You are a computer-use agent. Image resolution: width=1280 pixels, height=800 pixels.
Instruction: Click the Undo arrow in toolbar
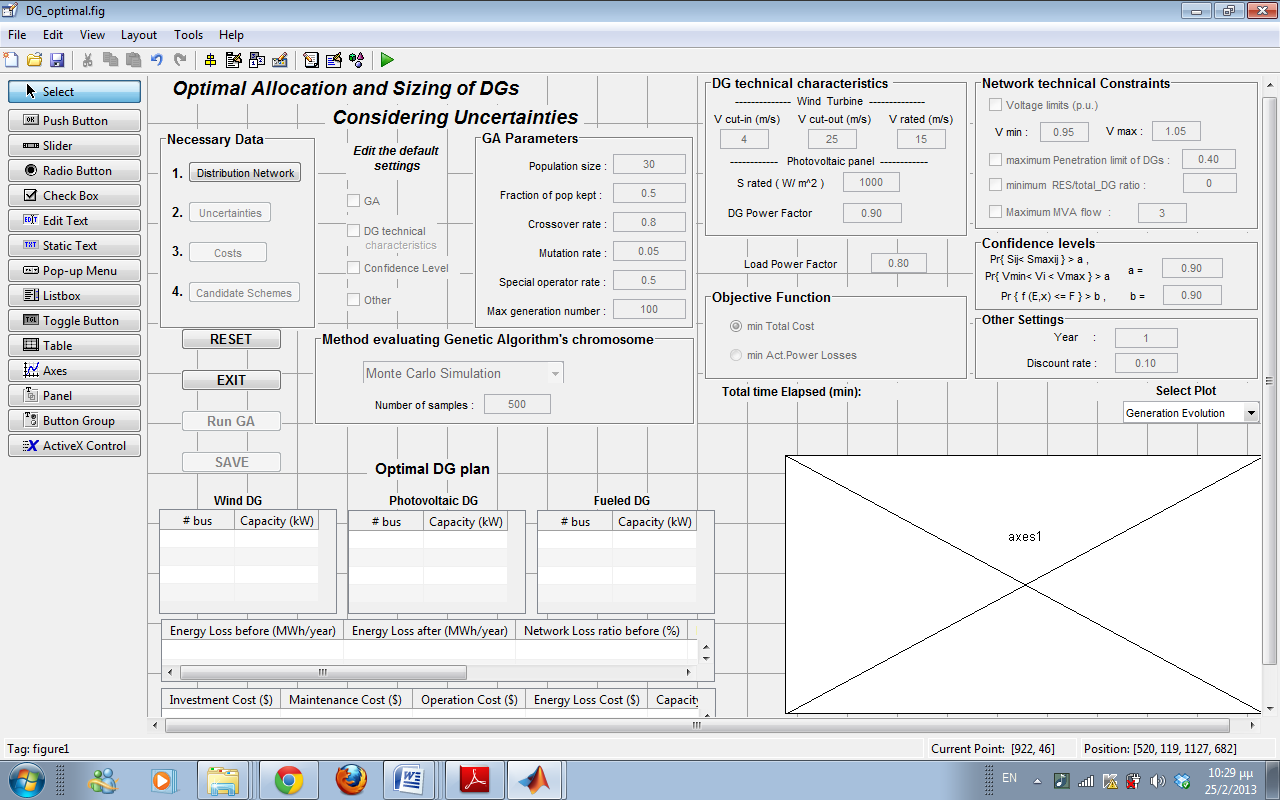(157, 60)
